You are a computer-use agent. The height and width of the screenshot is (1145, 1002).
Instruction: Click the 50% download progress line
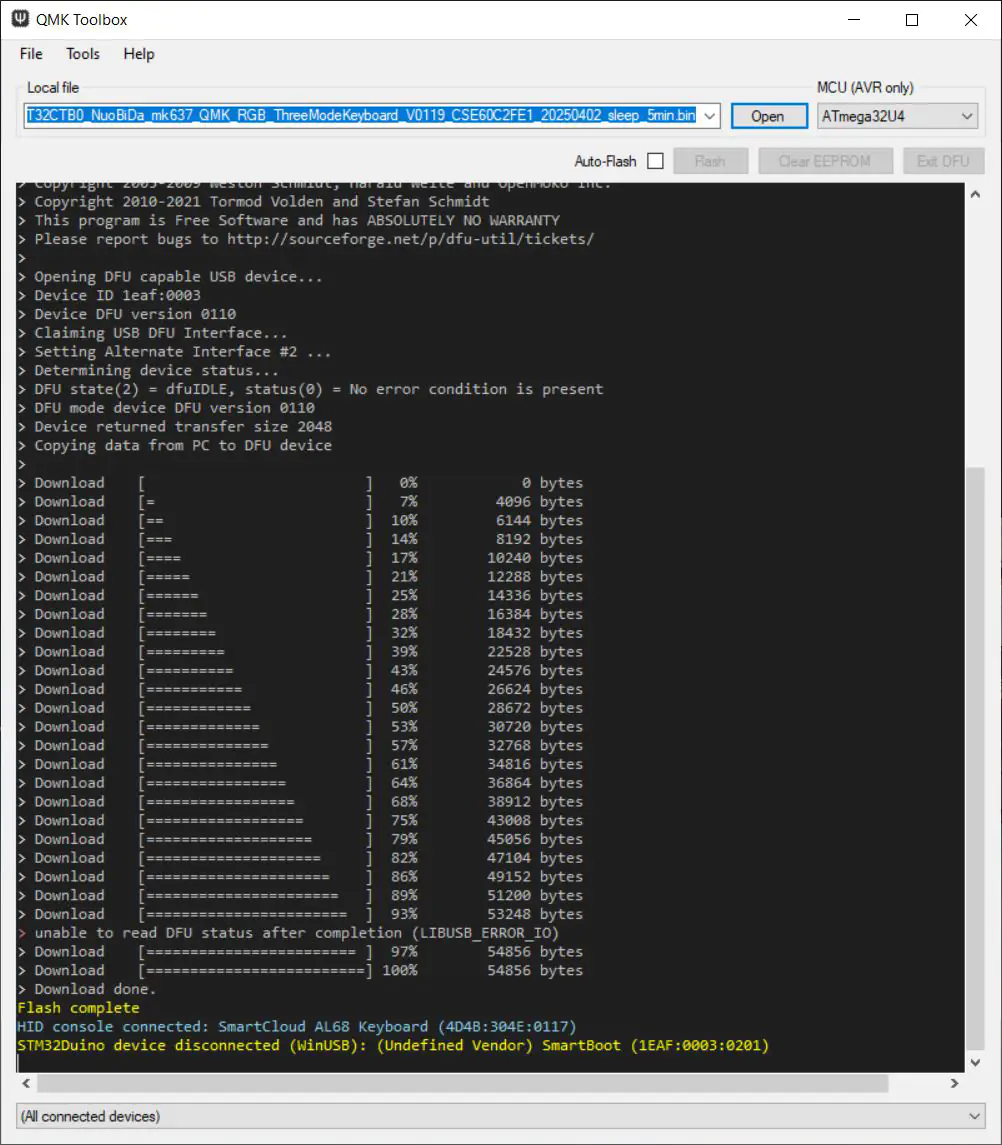(x=300, y=708)
